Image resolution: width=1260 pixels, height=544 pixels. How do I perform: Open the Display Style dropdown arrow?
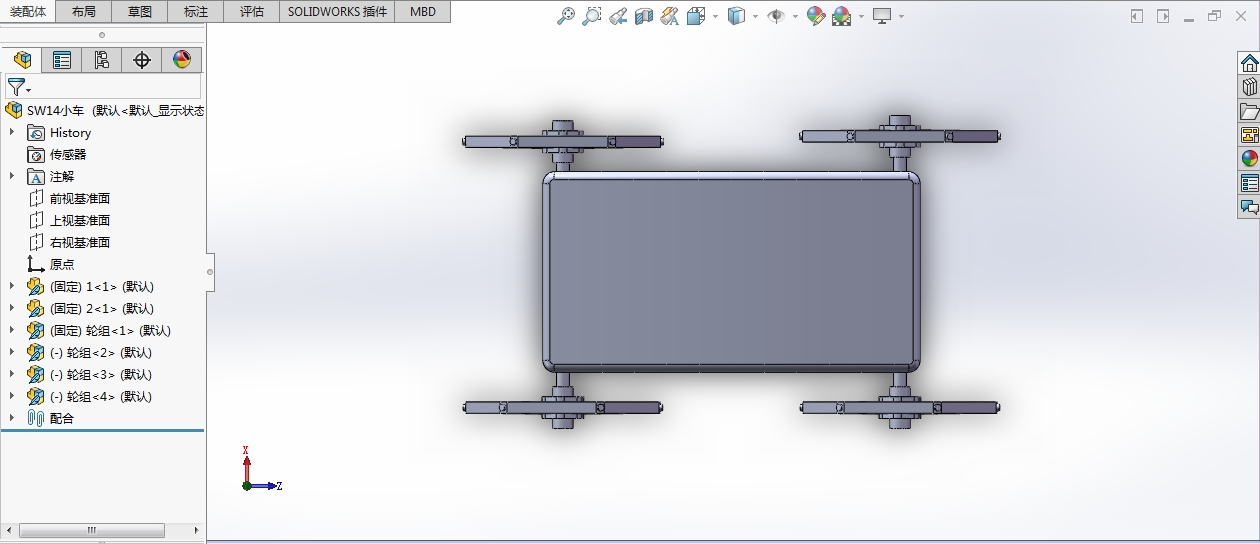point(755,17)
